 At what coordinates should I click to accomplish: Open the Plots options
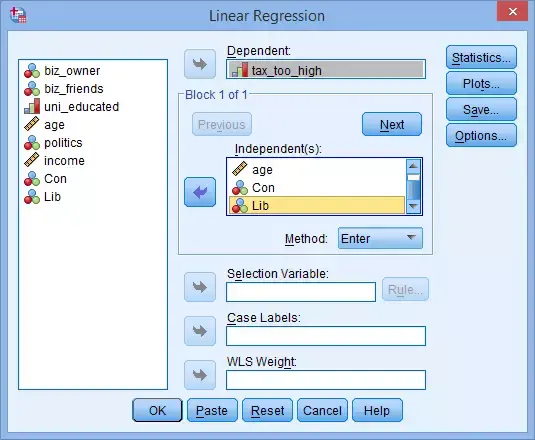pyautogui.click(x=481, y=83)
